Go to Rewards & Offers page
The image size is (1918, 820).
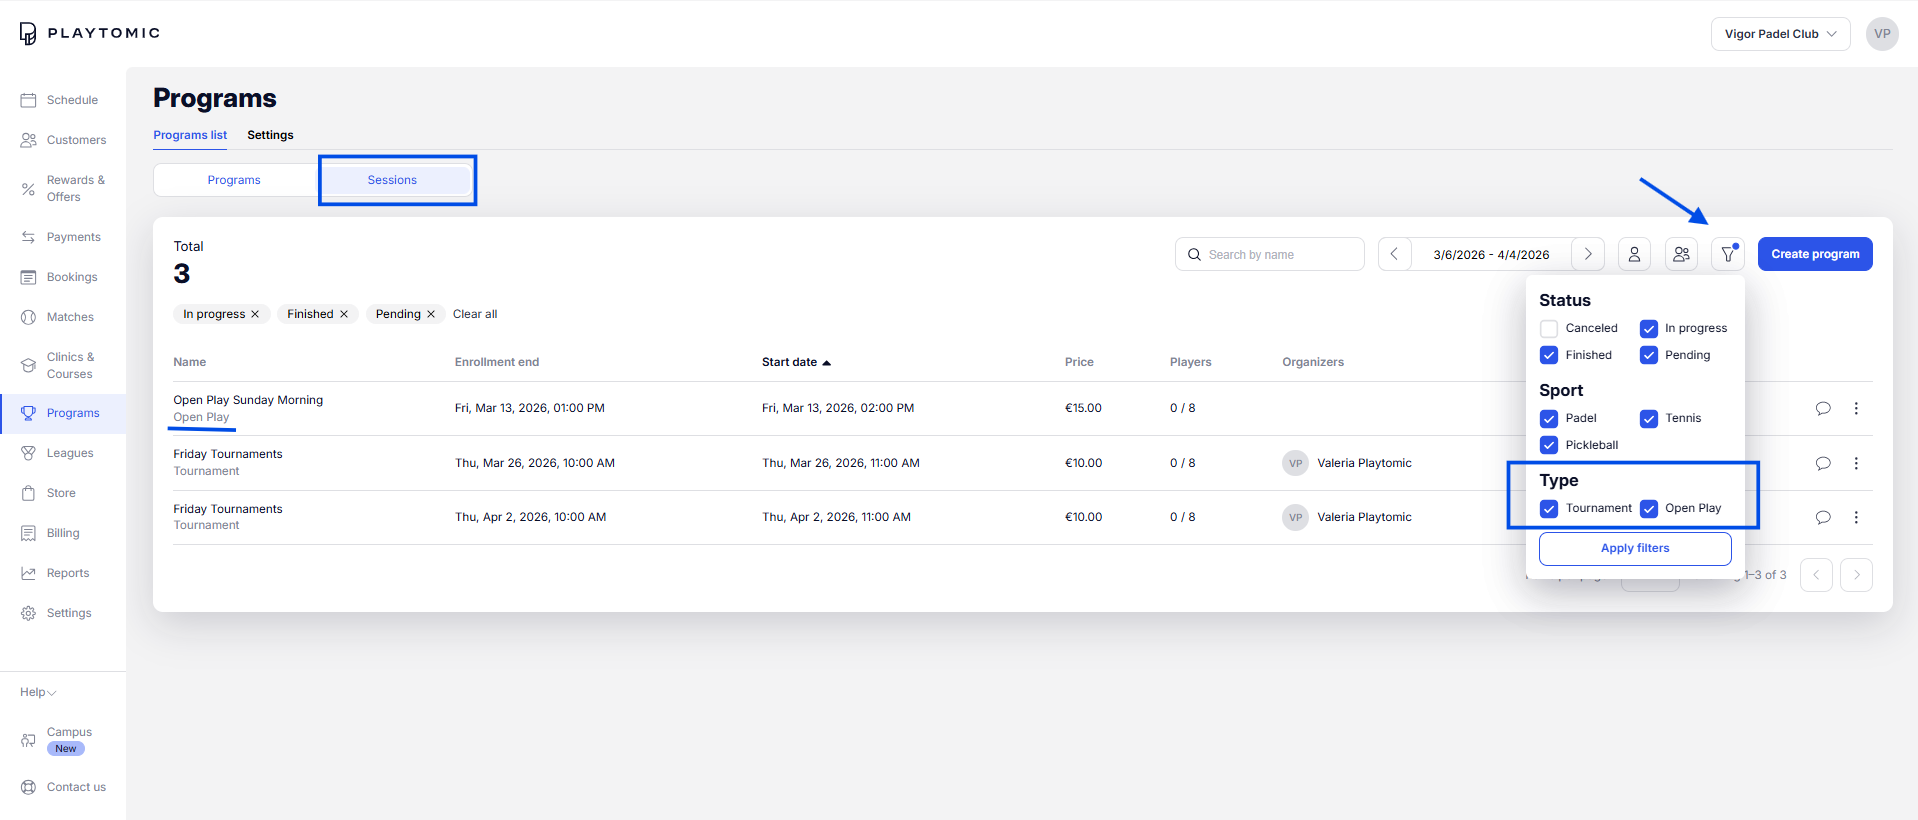75,188
